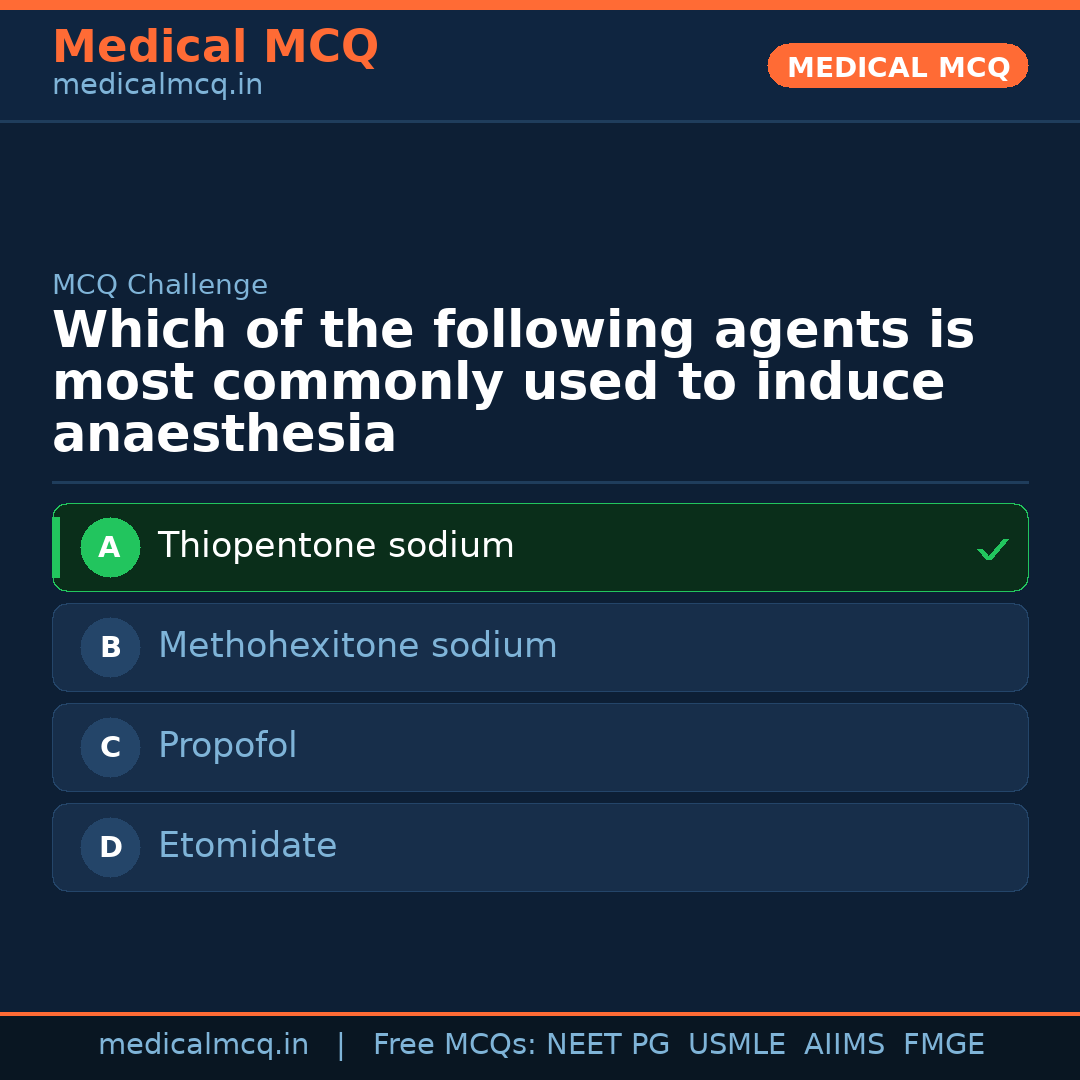
Task: Click the D letter circle icon
Action: 110,847
